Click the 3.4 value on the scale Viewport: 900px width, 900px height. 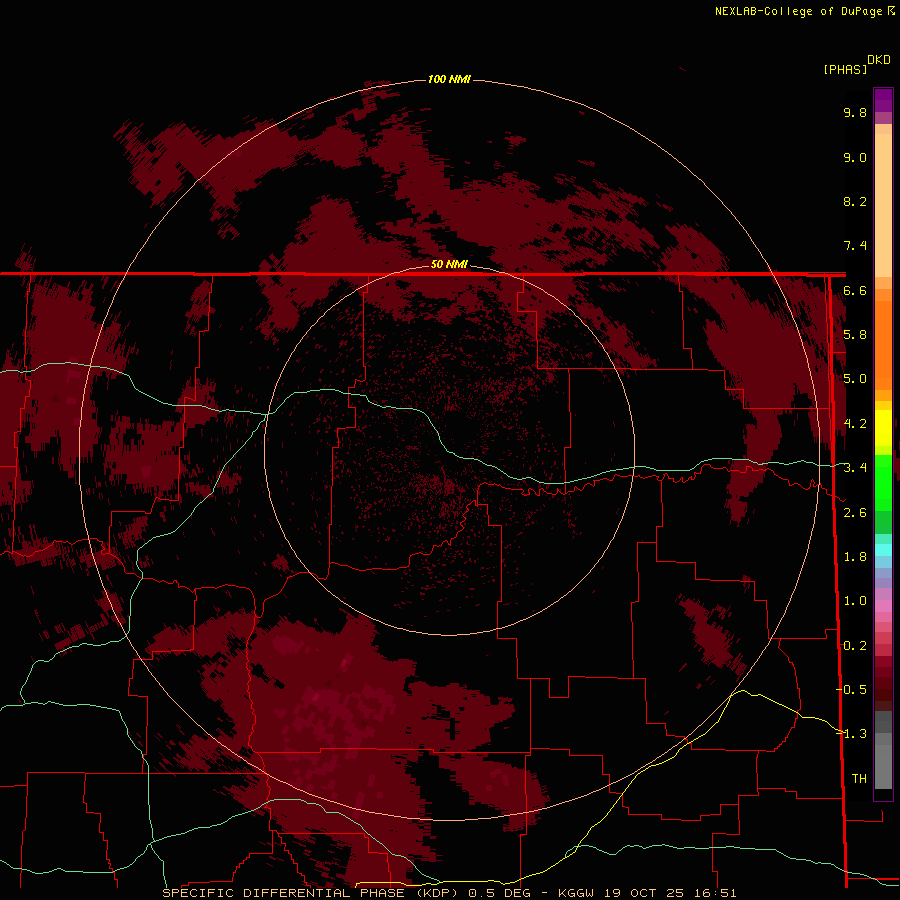pyautogui.click(x=855, y=468)
